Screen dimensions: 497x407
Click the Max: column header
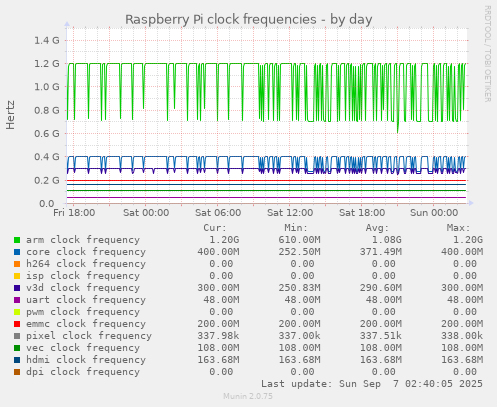pos(458,228)
